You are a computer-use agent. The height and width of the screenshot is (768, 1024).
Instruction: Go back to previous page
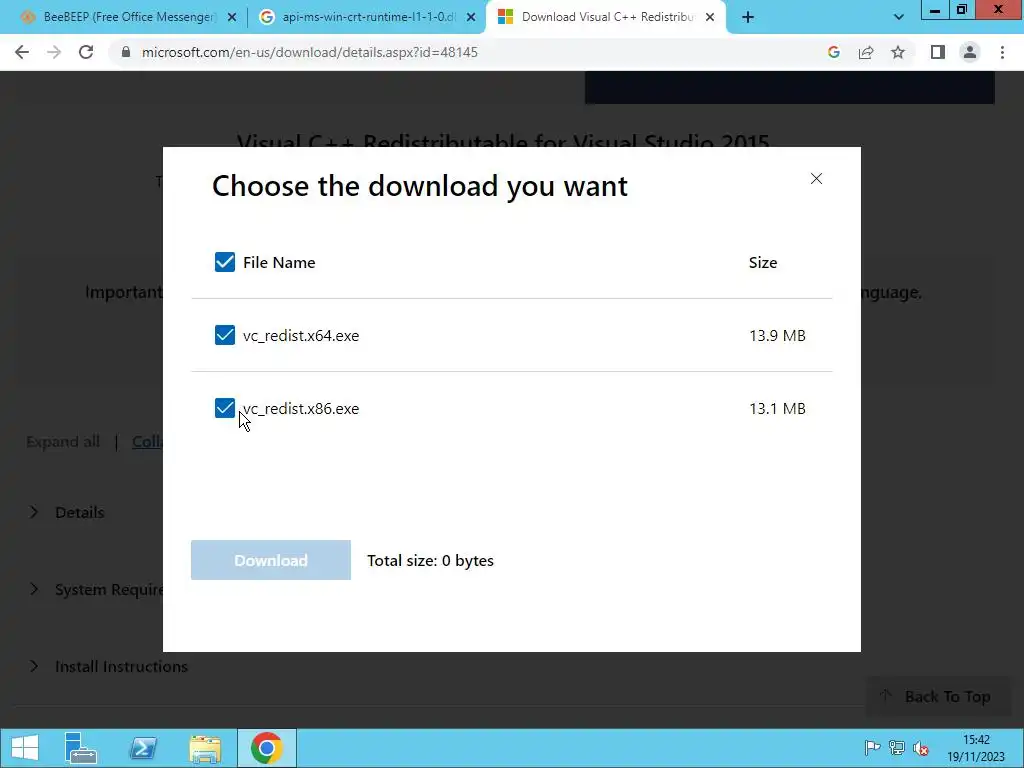click(x=22, y=52)
